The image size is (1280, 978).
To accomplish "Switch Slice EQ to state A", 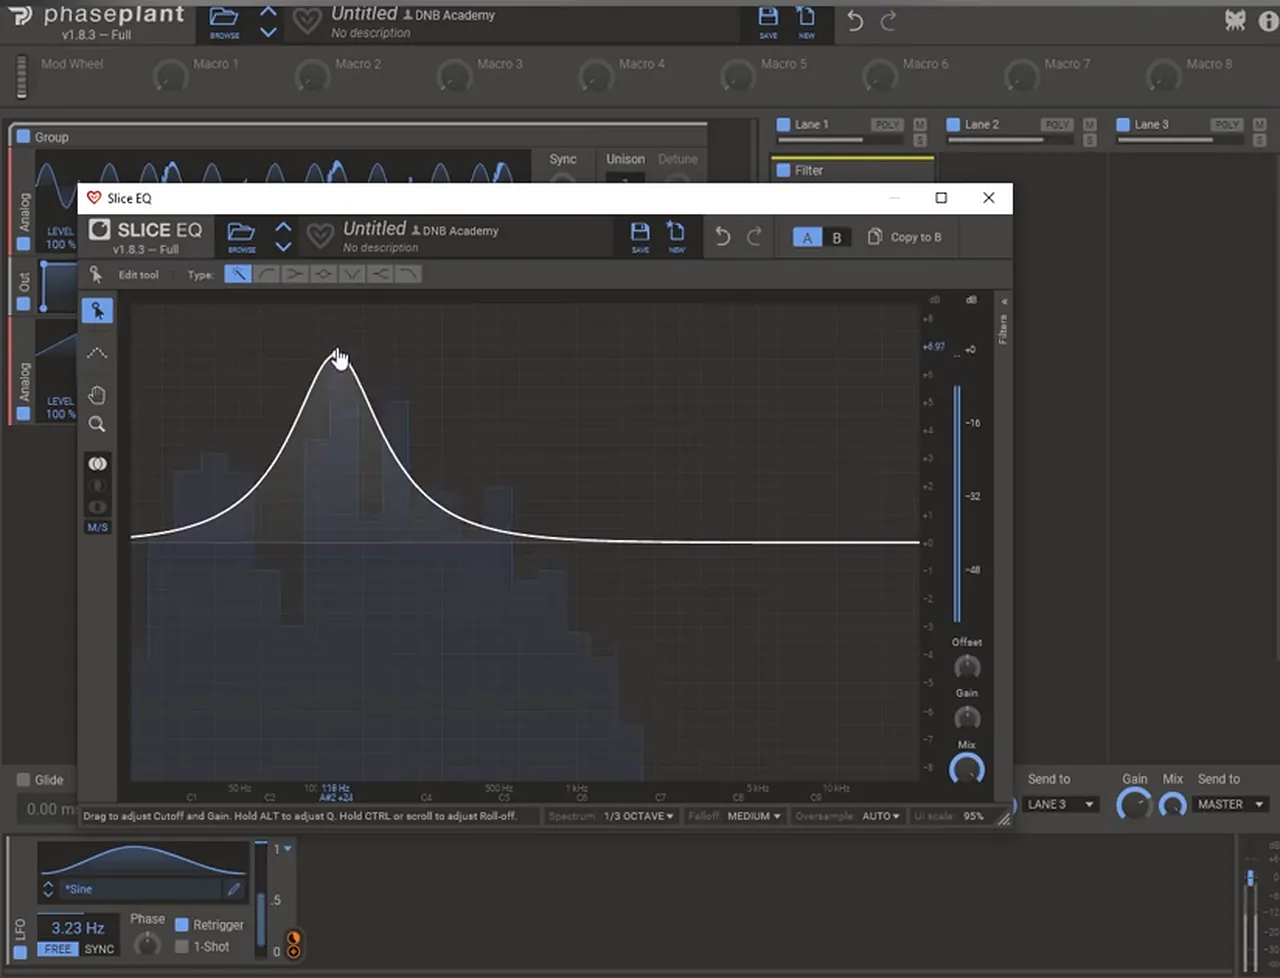I will [x=807, y=237].
